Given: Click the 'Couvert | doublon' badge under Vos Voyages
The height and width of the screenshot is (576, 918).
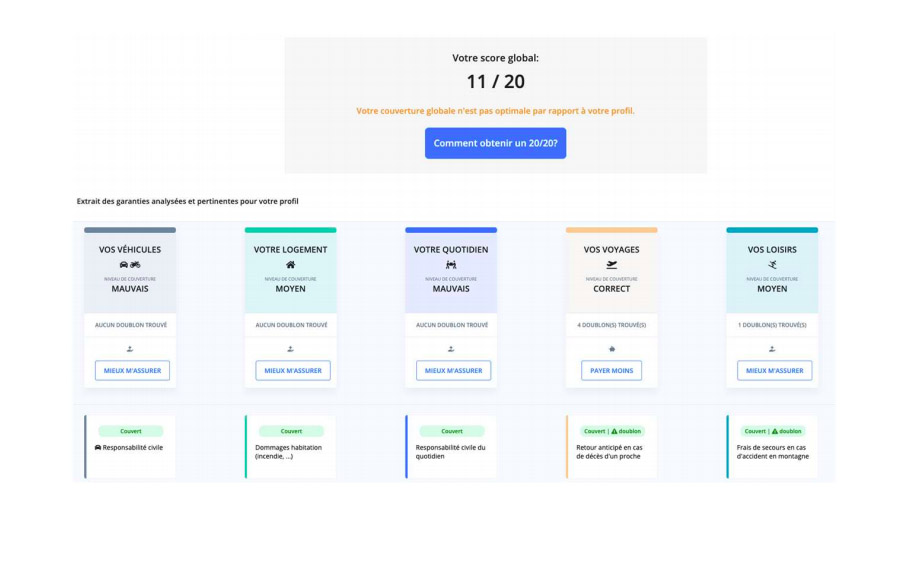Looking at the screenshot, I should coord(612,431).
